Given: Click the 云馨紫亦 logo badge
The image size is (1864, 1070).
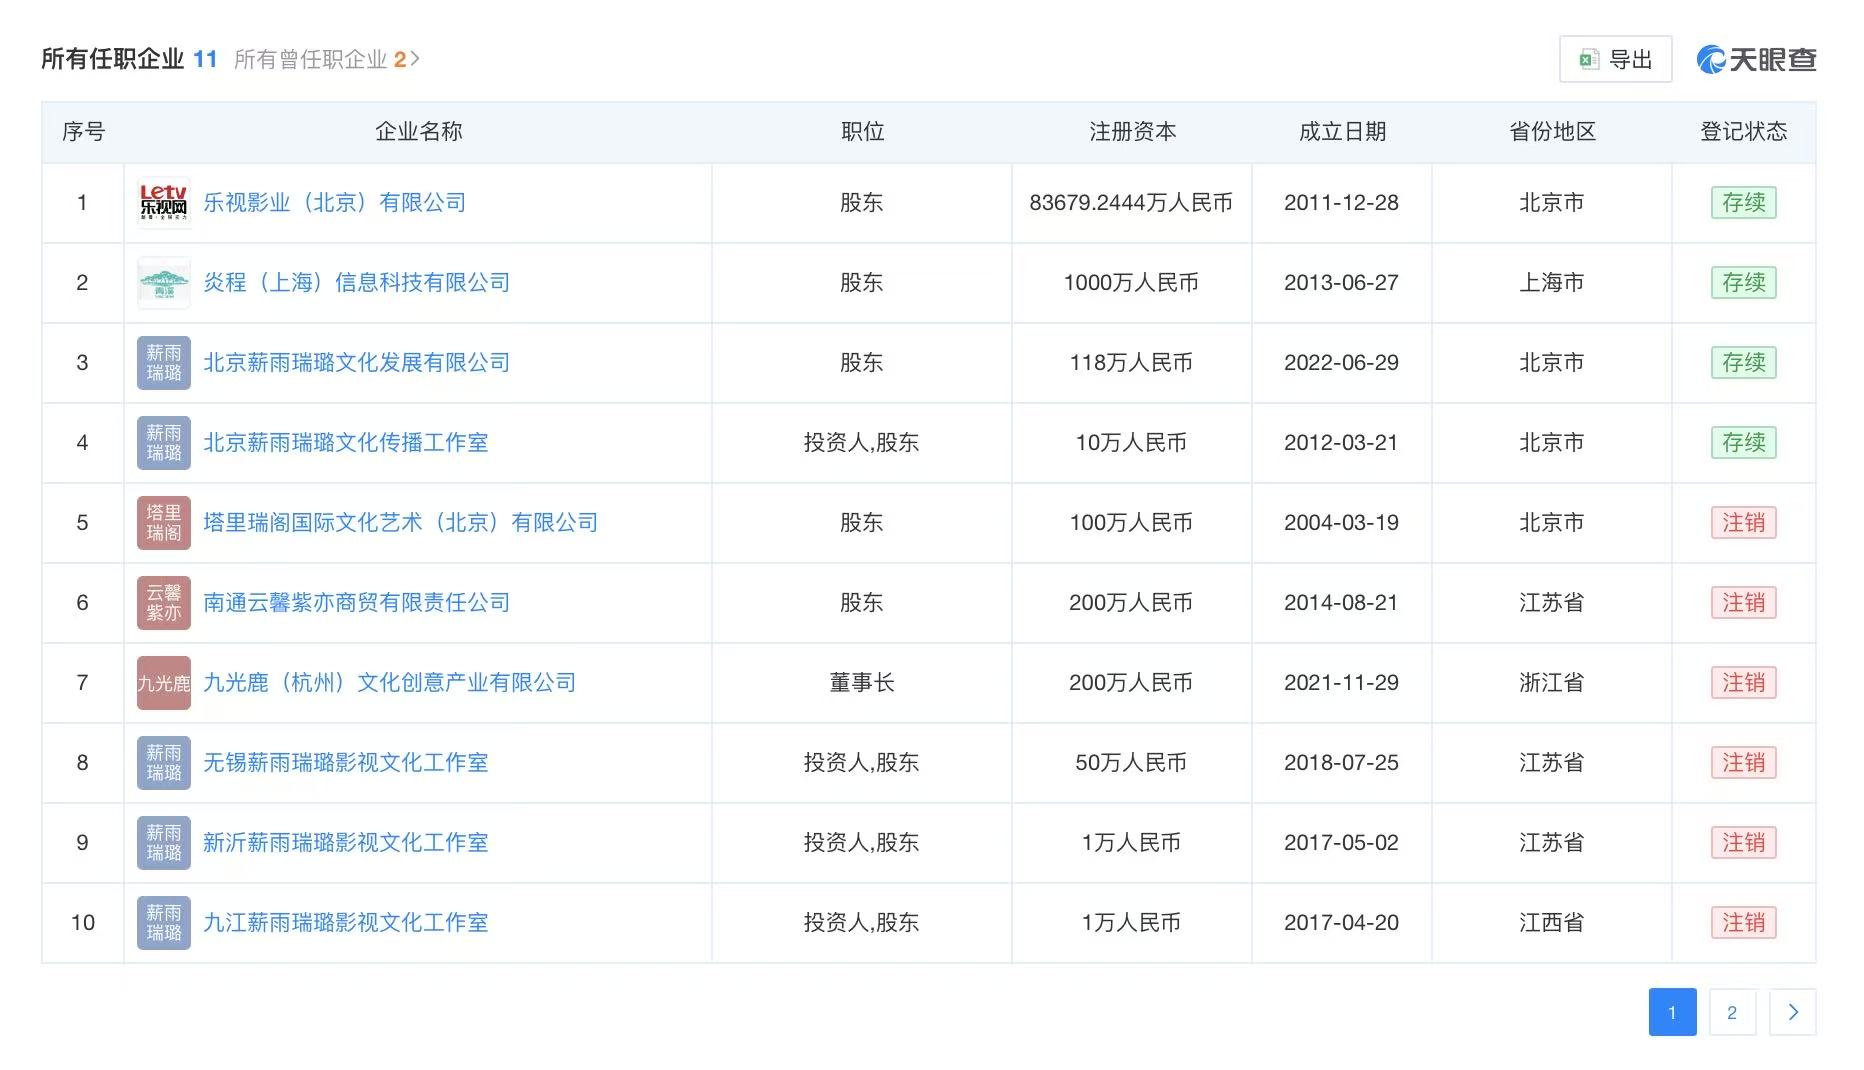Looking at the screenshot, I should tap(164, 603).
